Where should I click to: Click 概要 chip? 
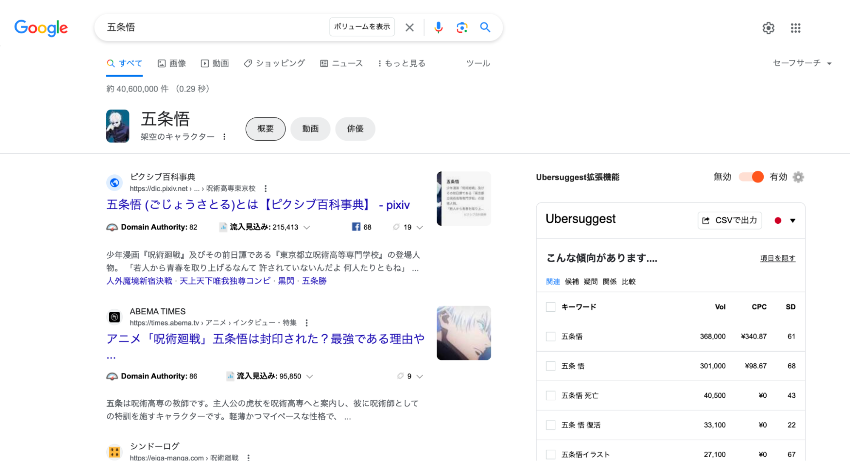[266, 129]
